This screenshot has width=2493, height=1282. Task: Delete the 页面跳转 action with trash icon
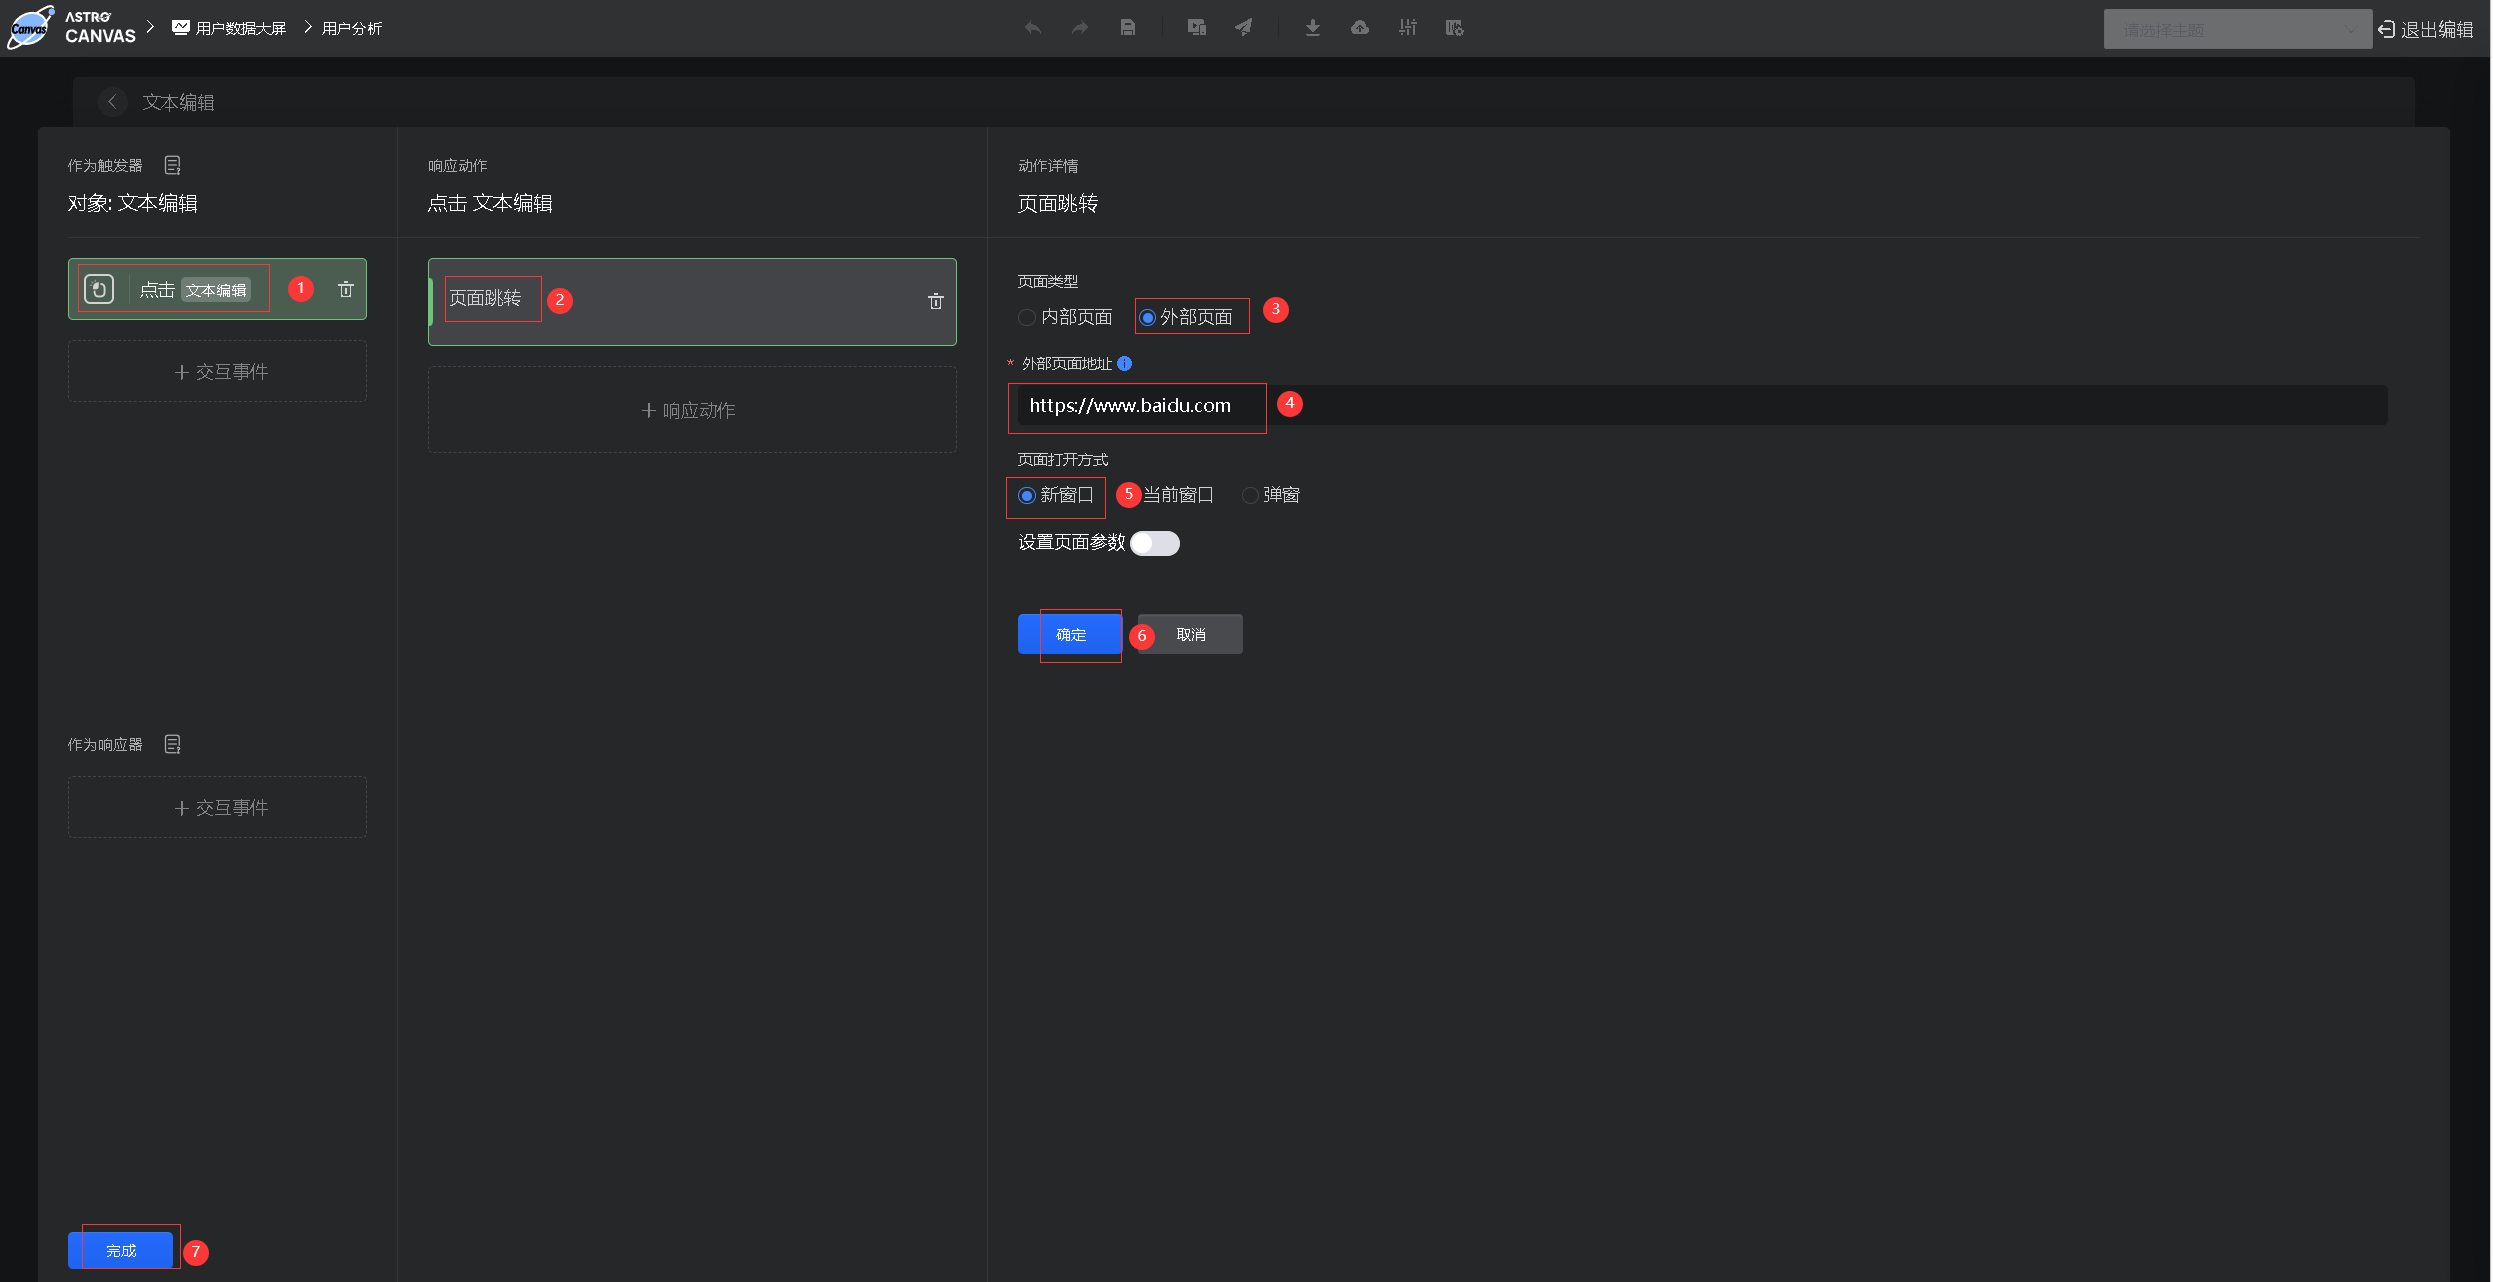(935, 301)
